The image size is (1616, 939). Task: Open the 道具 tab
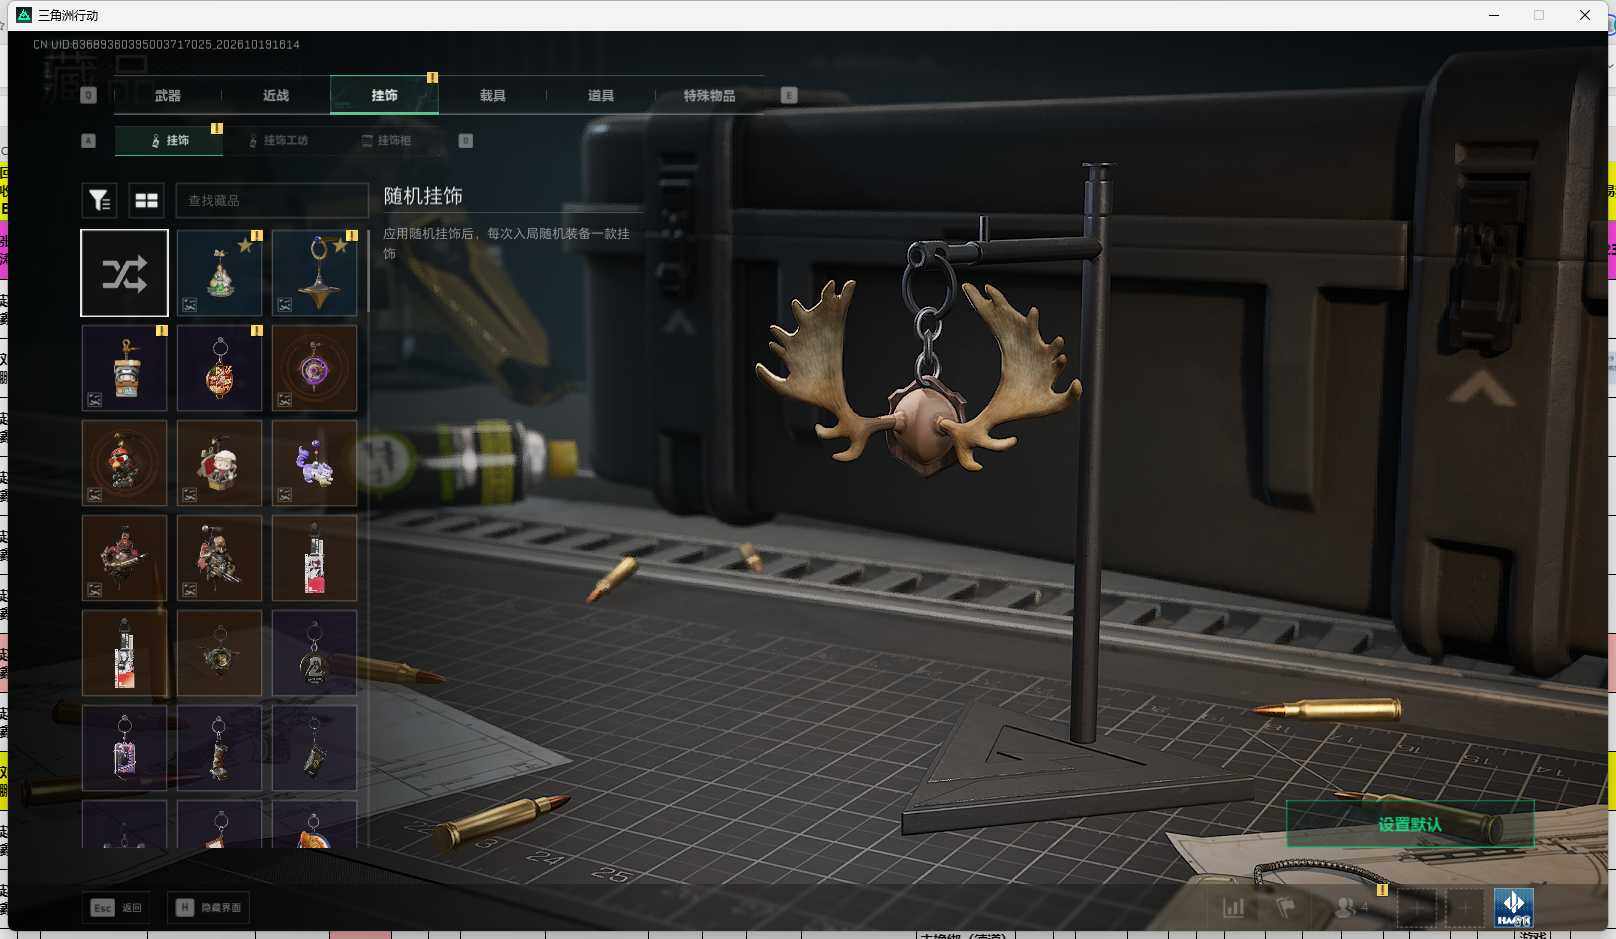click(600, 95)
